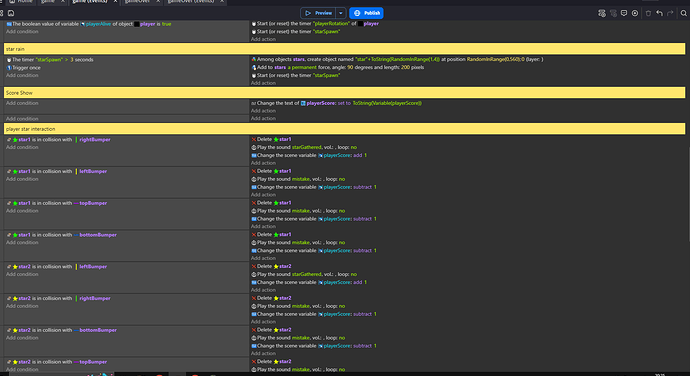
Task: Click the Add a new event icon
Action: pyautogui.click(x=602, y=13)
